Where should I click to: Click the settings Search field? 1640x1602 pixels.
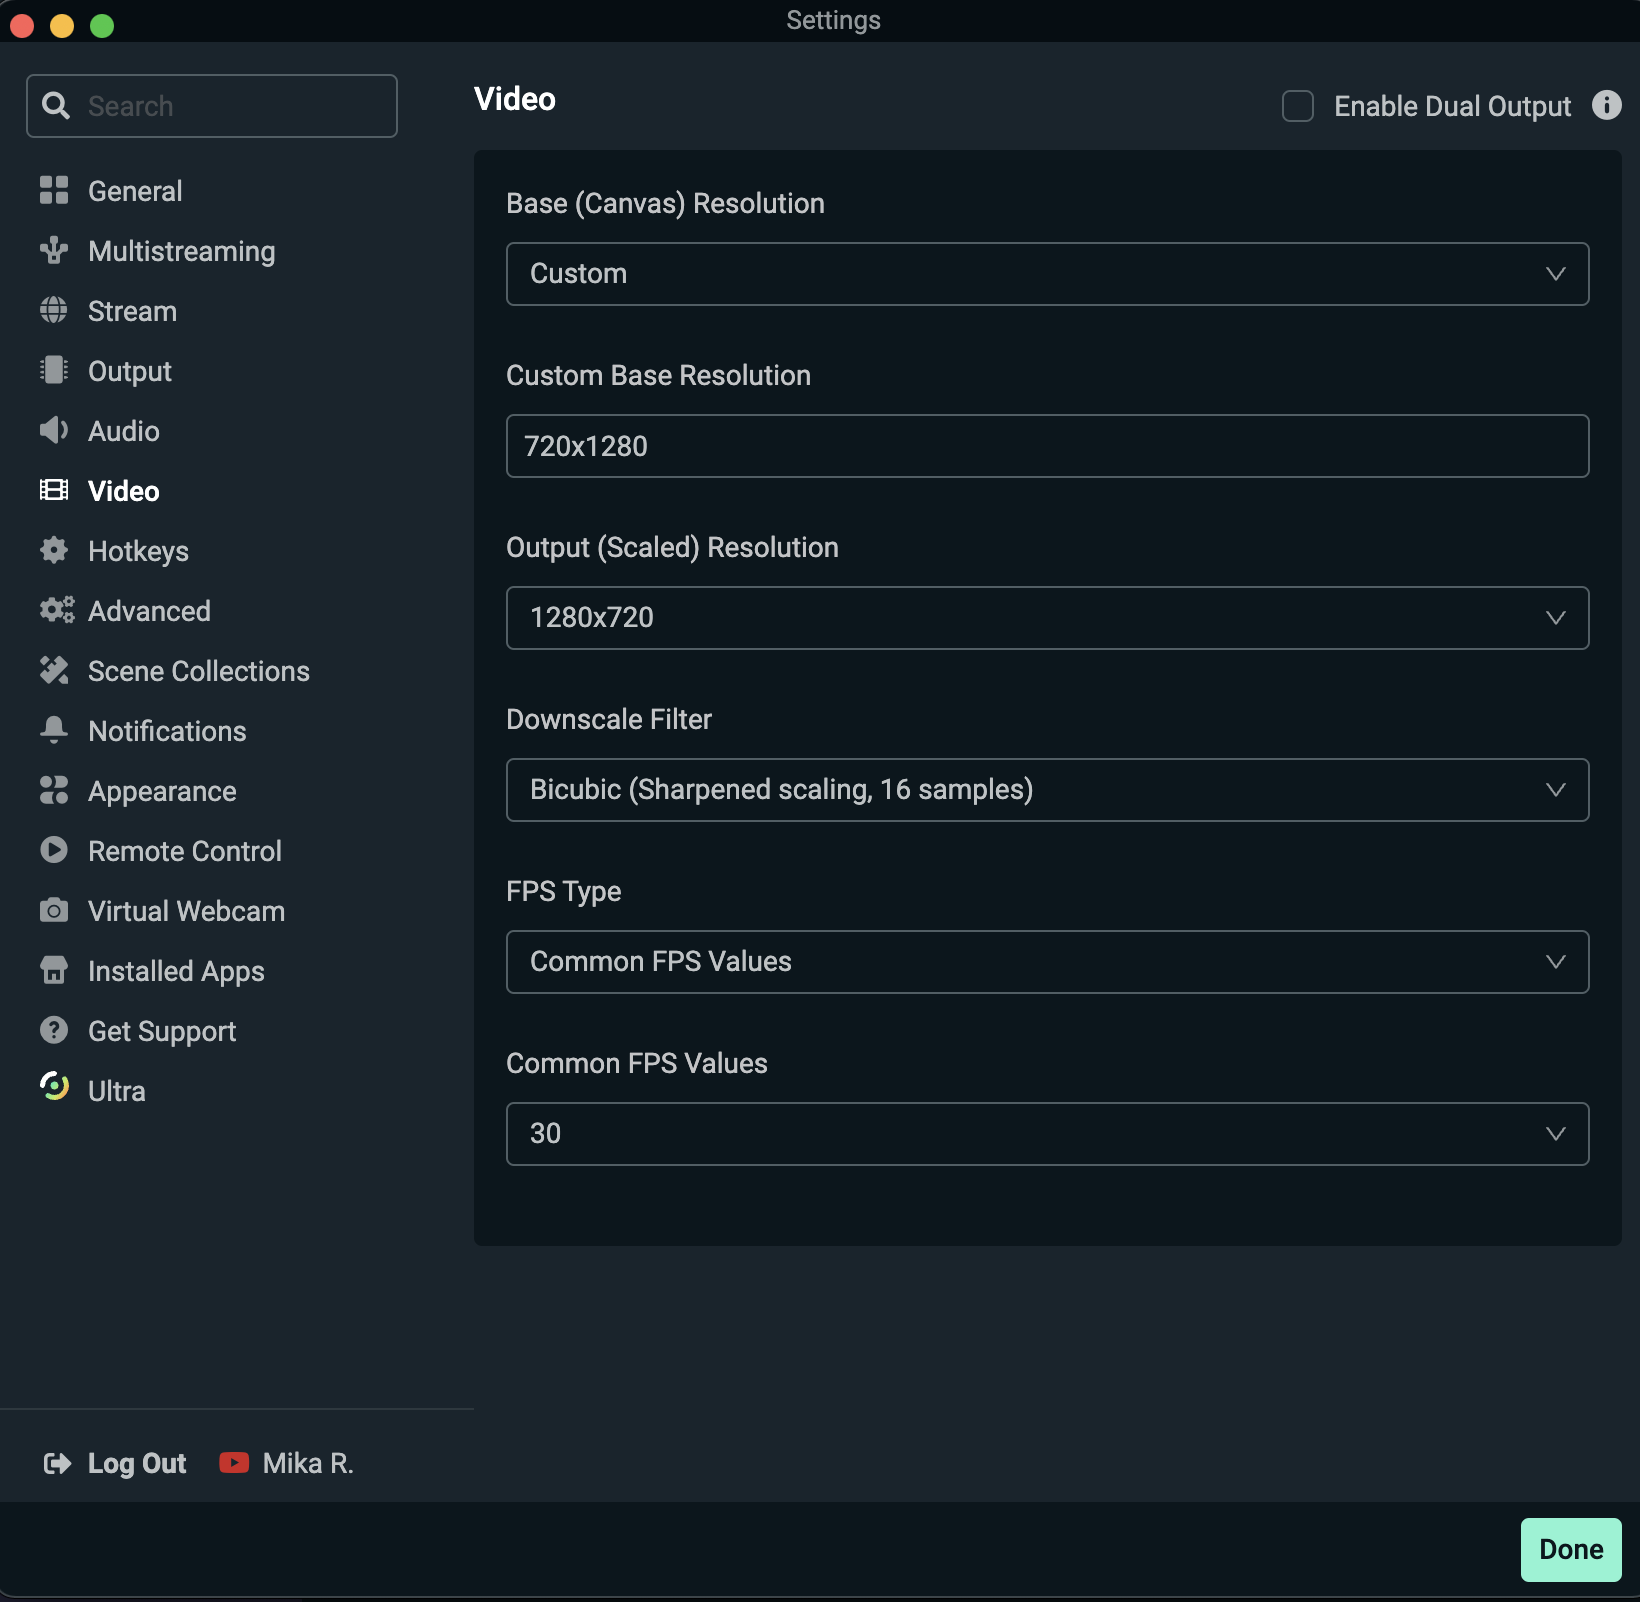point(212,106)
